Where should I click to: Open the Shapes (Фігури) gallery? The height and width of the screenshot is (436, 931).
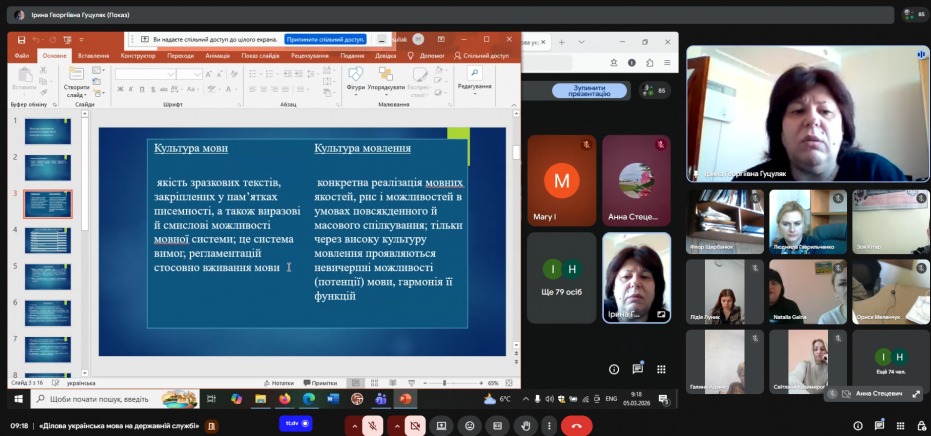[x=355, y=80]
